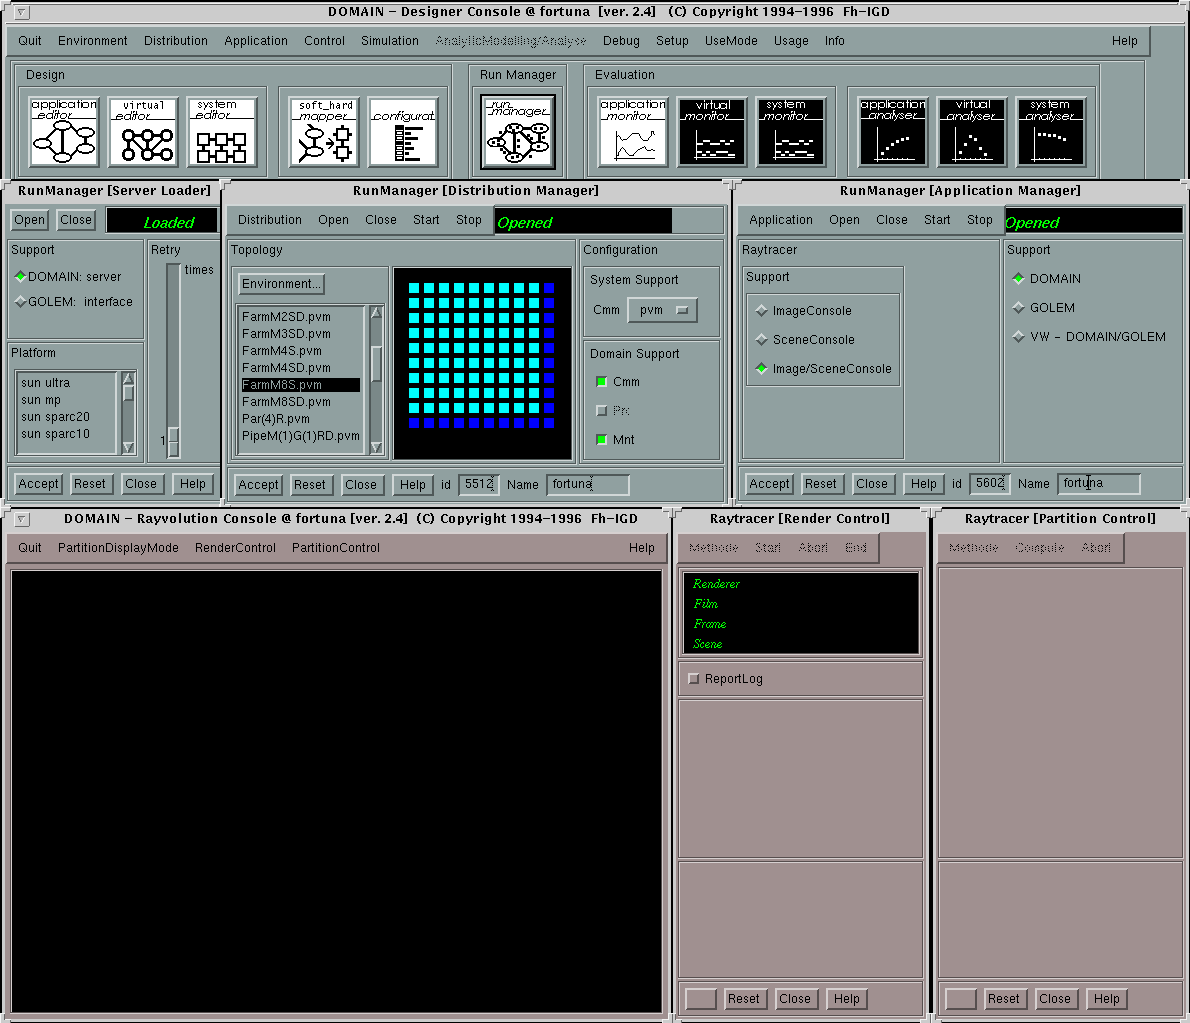Open the application monitor icon
This screenshot has height=1023, width=1190.
[633, 131]
